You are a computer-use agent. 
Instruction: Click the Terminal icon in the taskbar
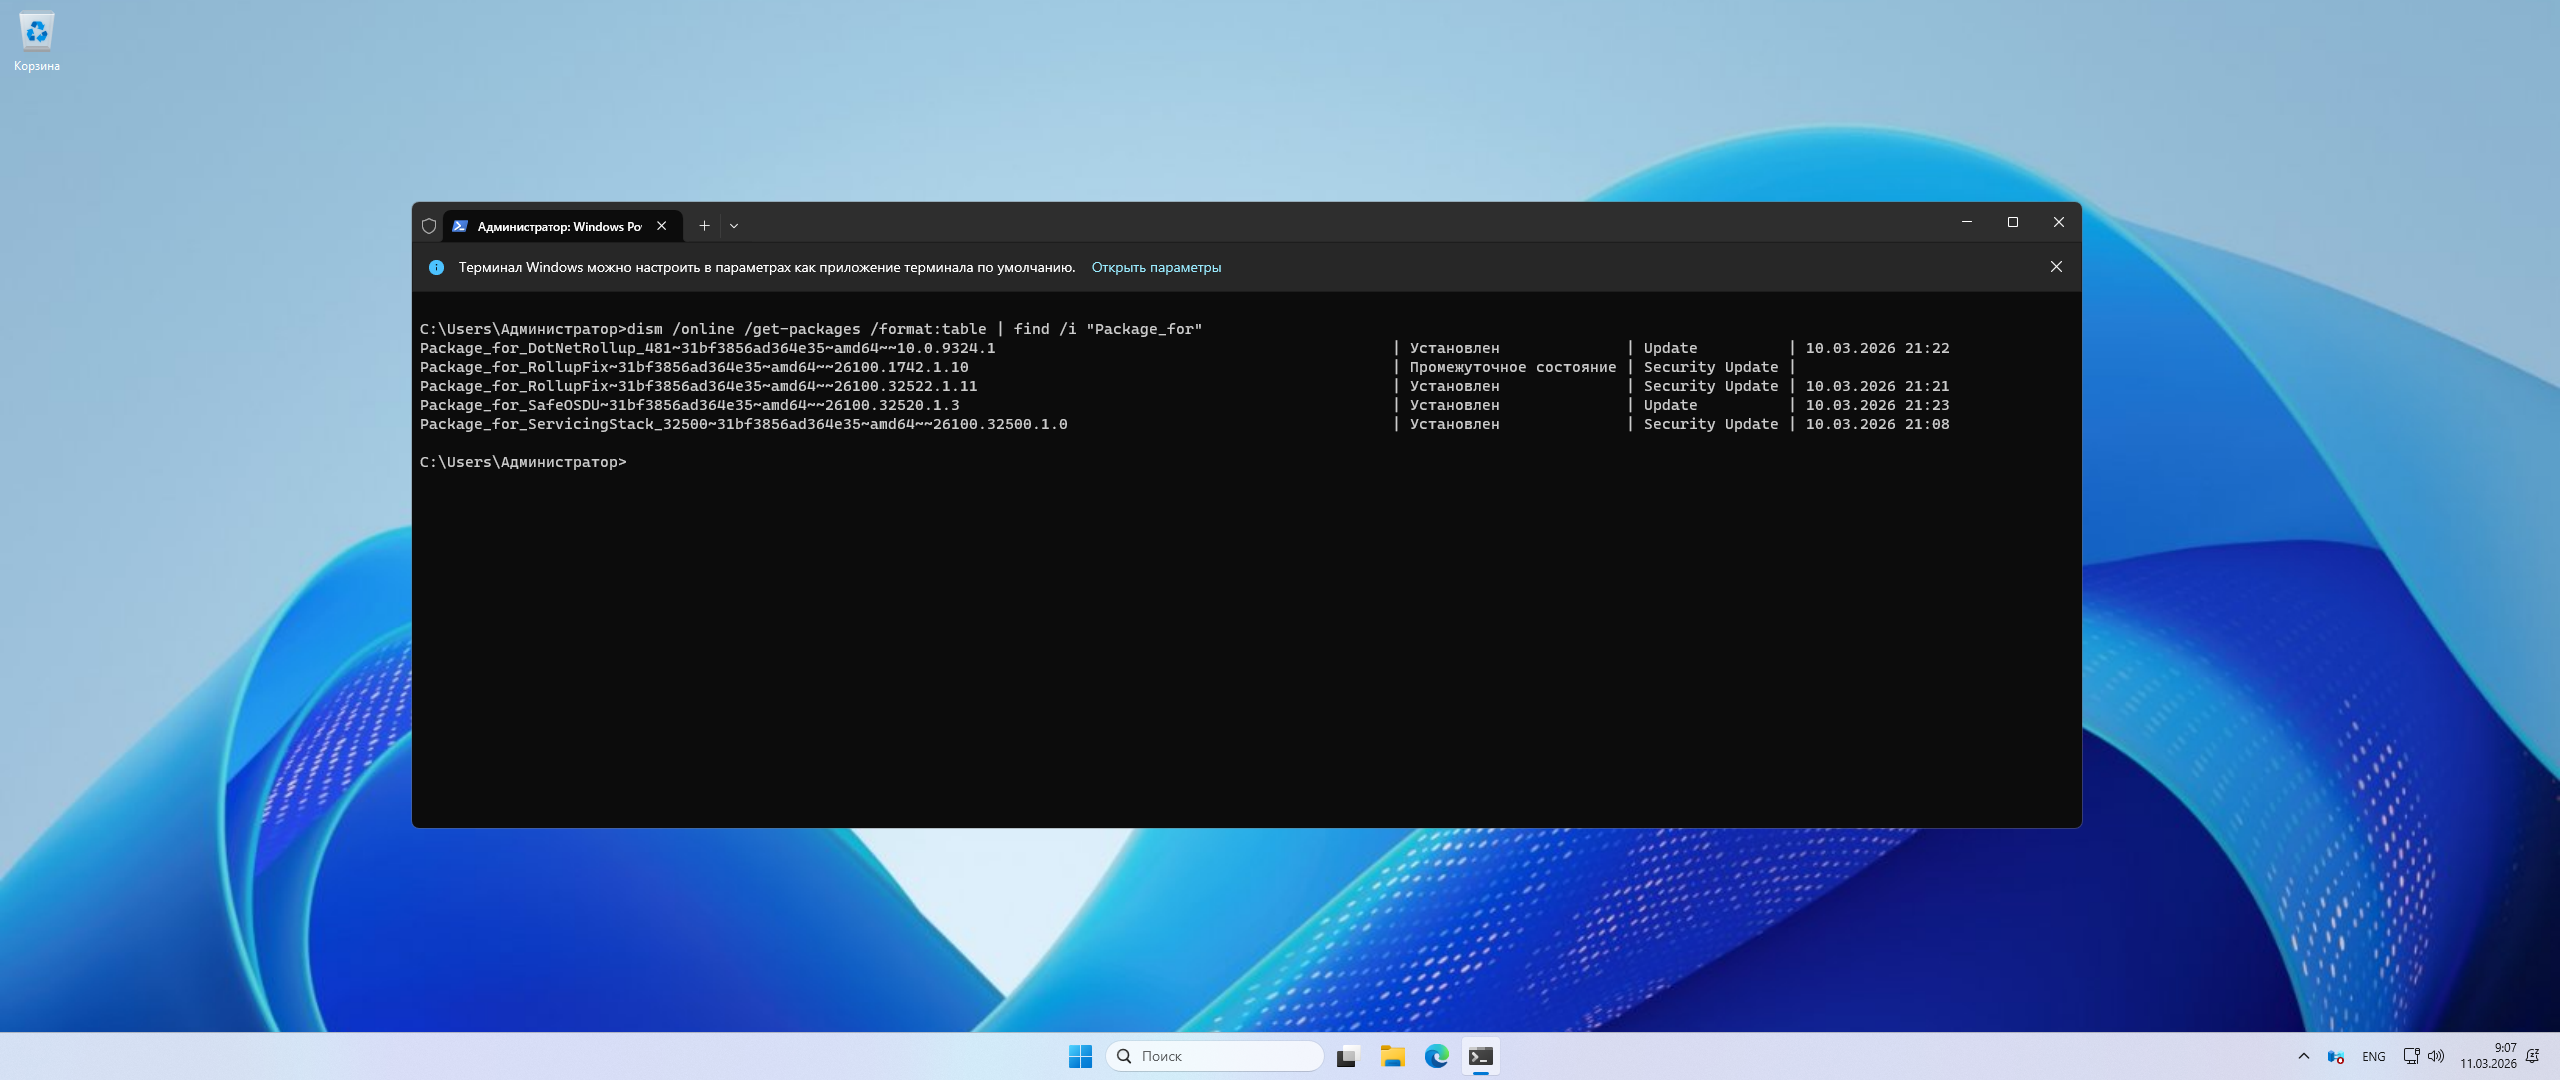[1480, 1056]
